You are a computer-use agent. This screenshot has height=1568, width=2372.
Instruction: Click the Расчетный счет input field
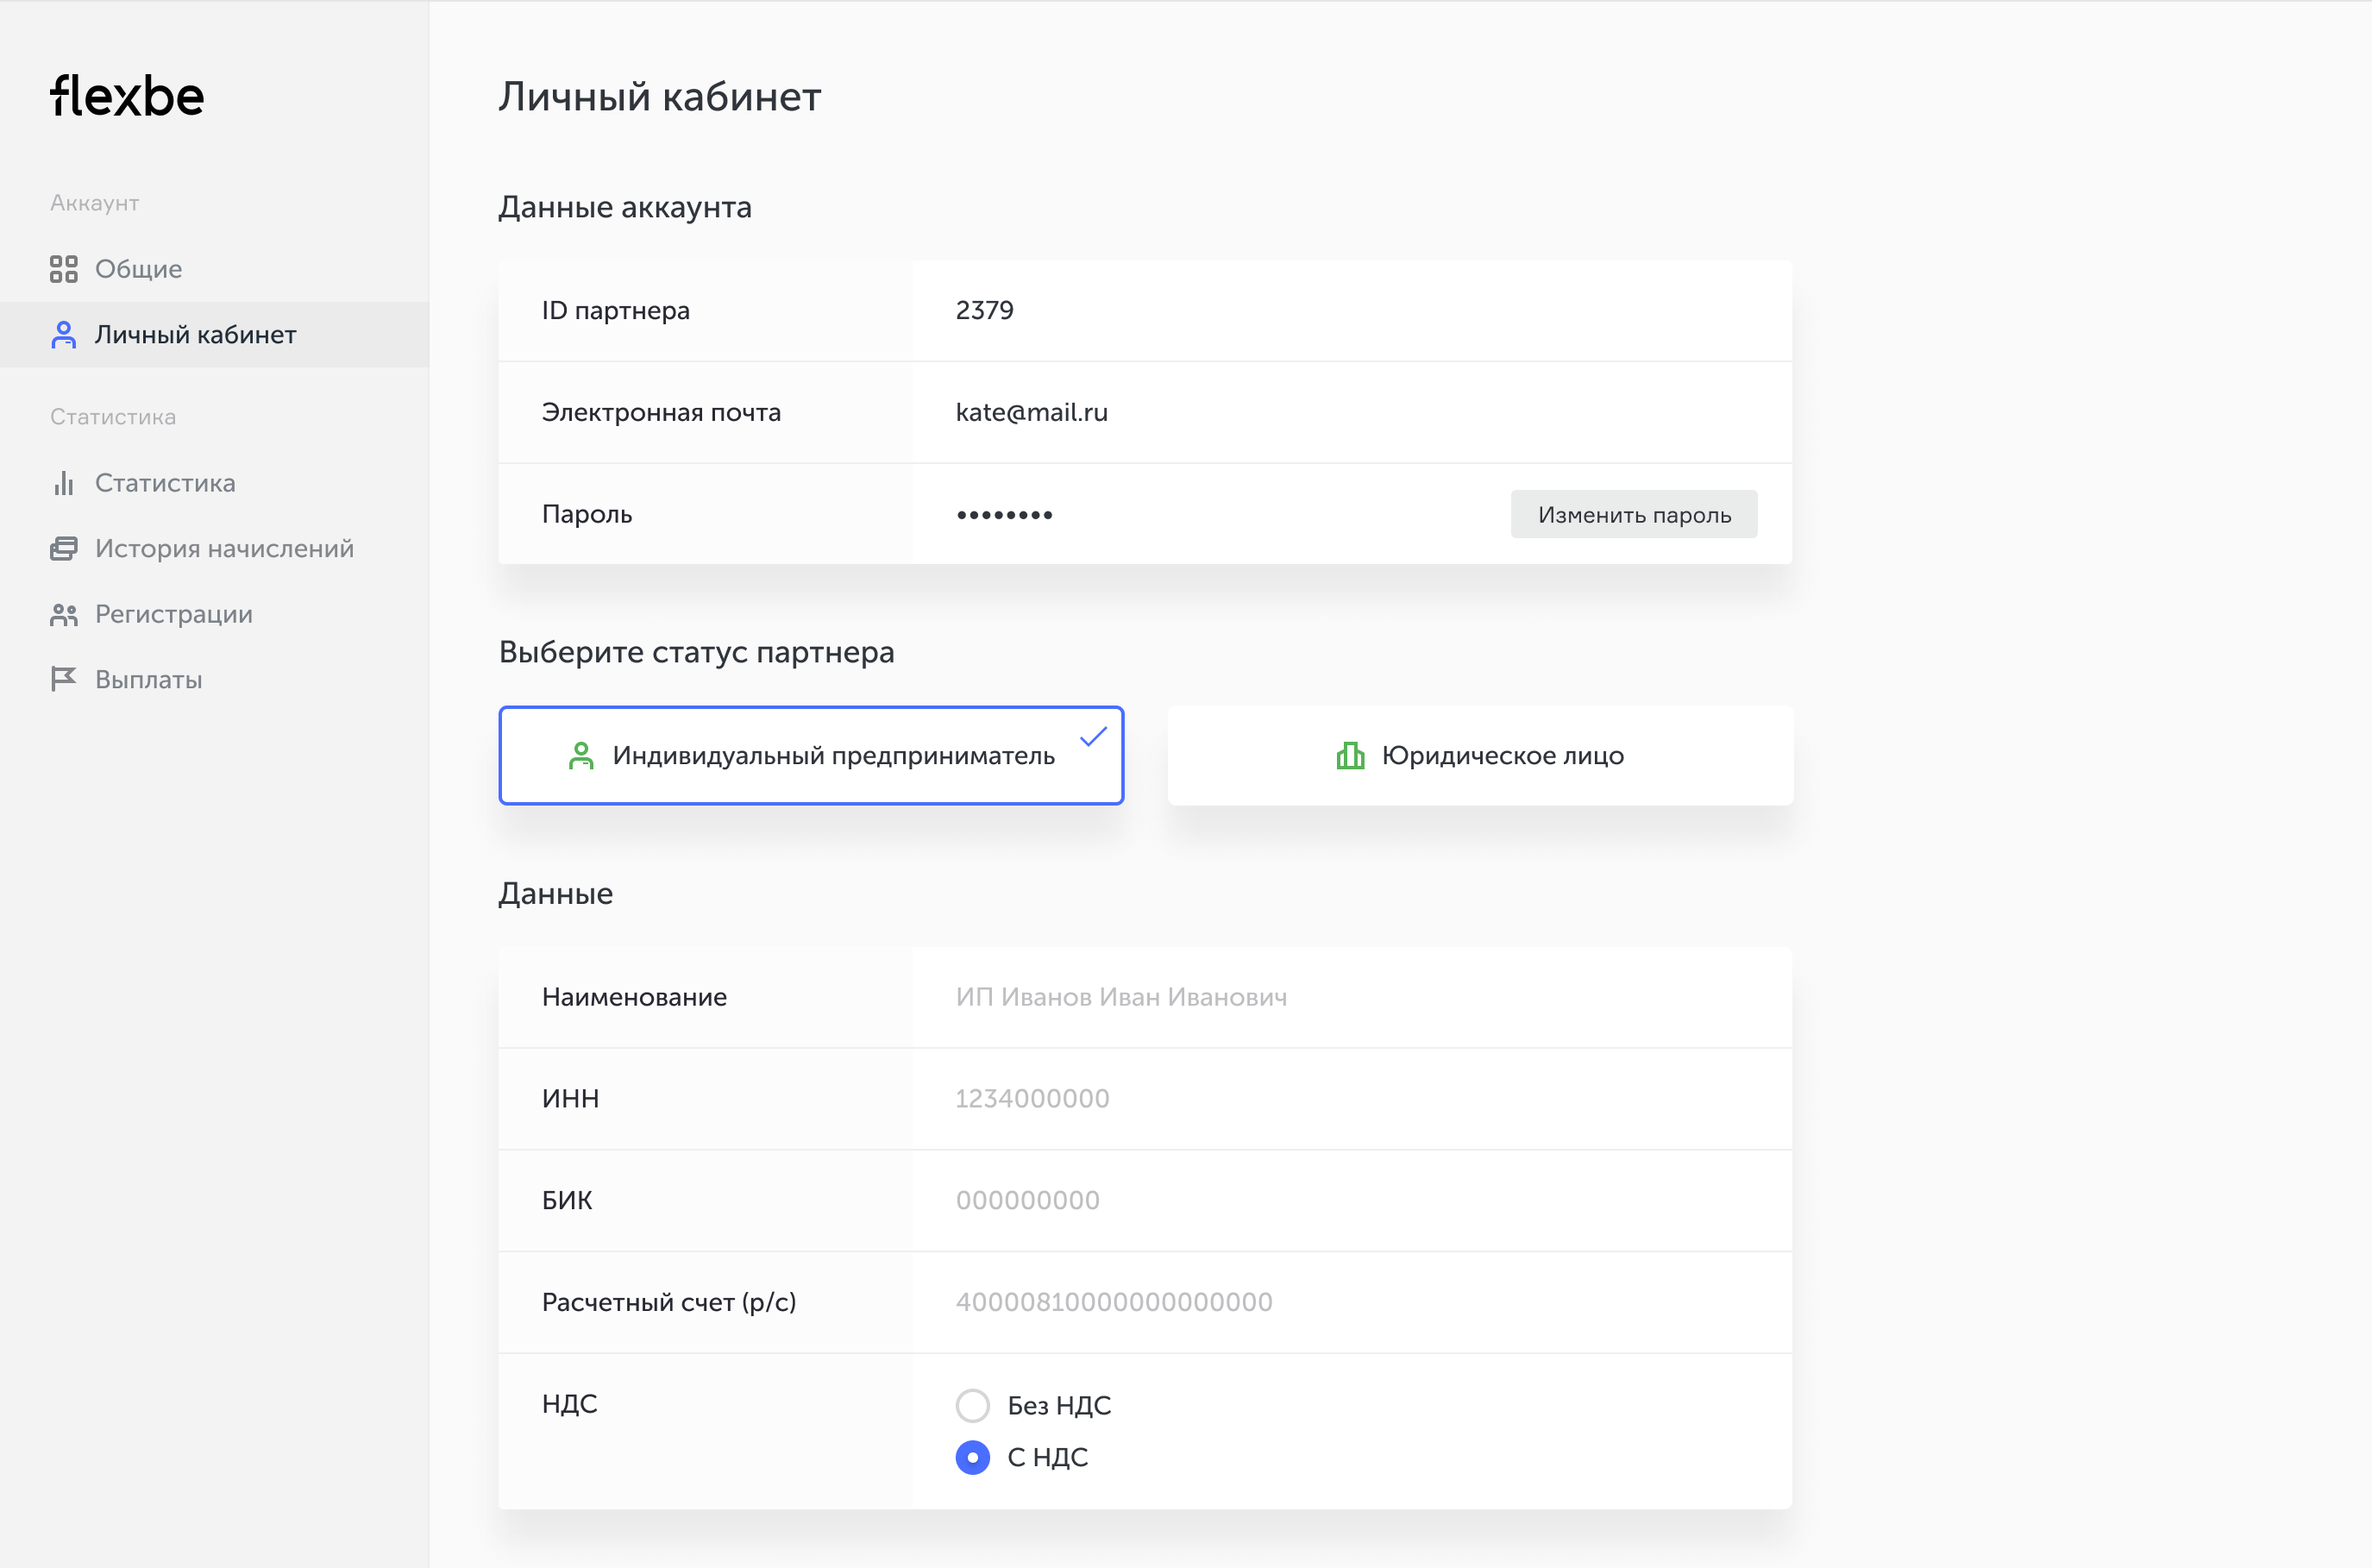(1350, 1302)
